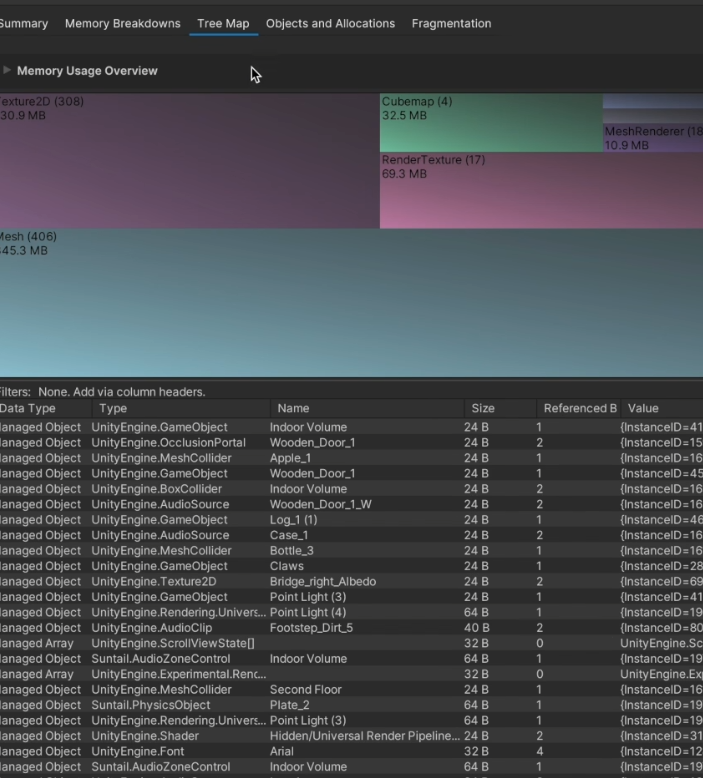Click the UnityEngine.Texture2D type cell
This screenshot has width=703, height=778.
pos(153,581)
